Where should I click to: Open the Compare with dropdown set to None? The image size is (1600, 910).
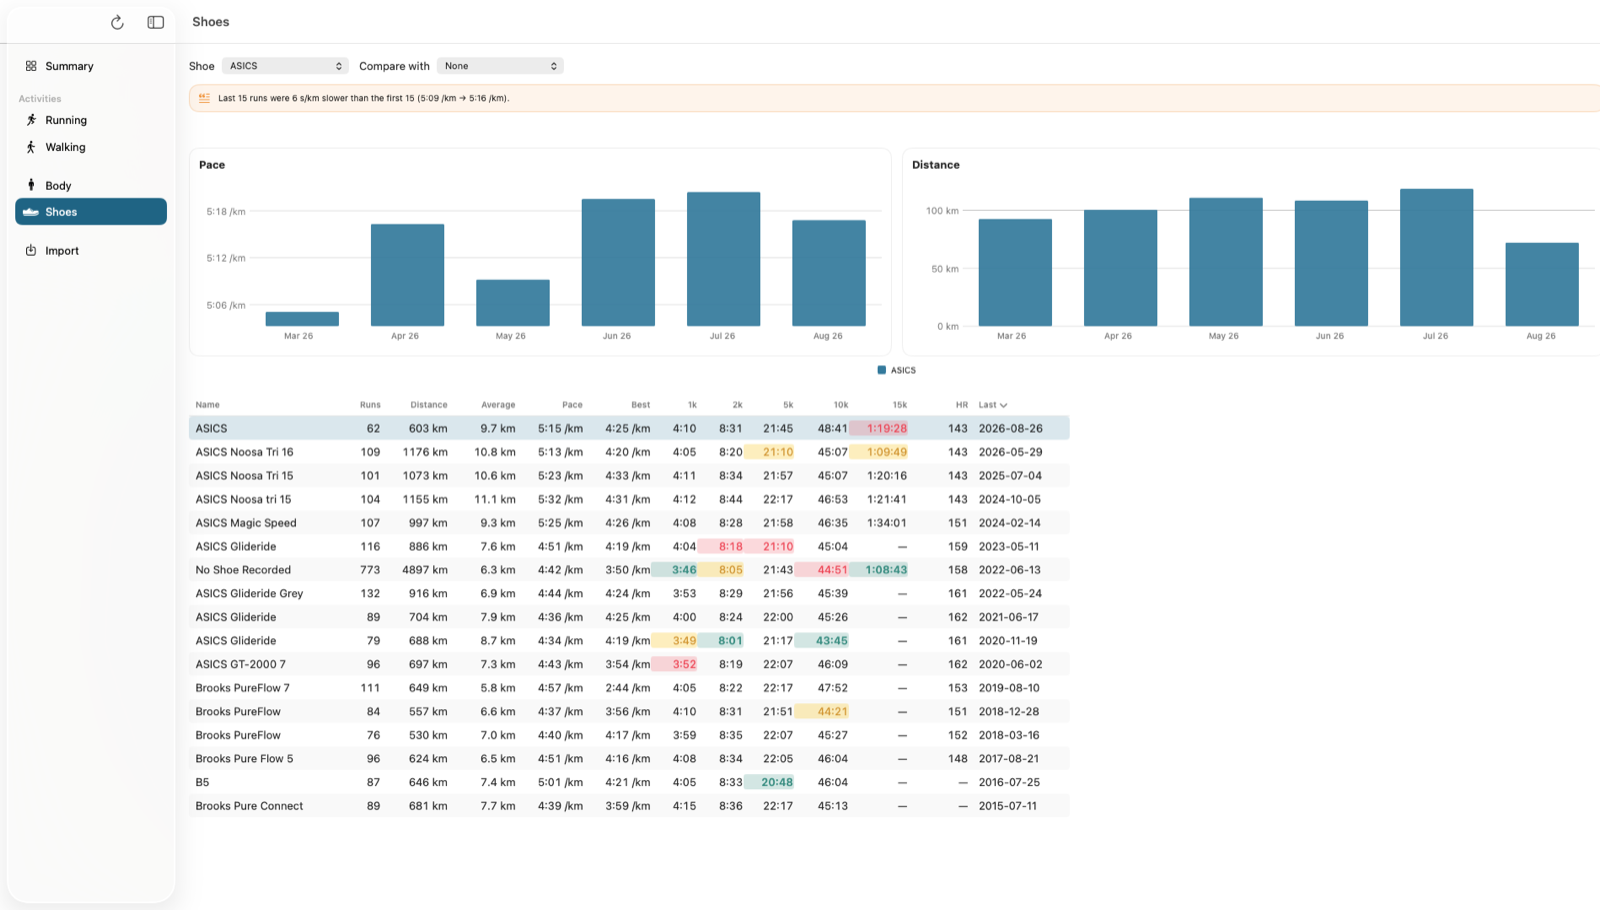pyautogui.click(x=500, y=66)
